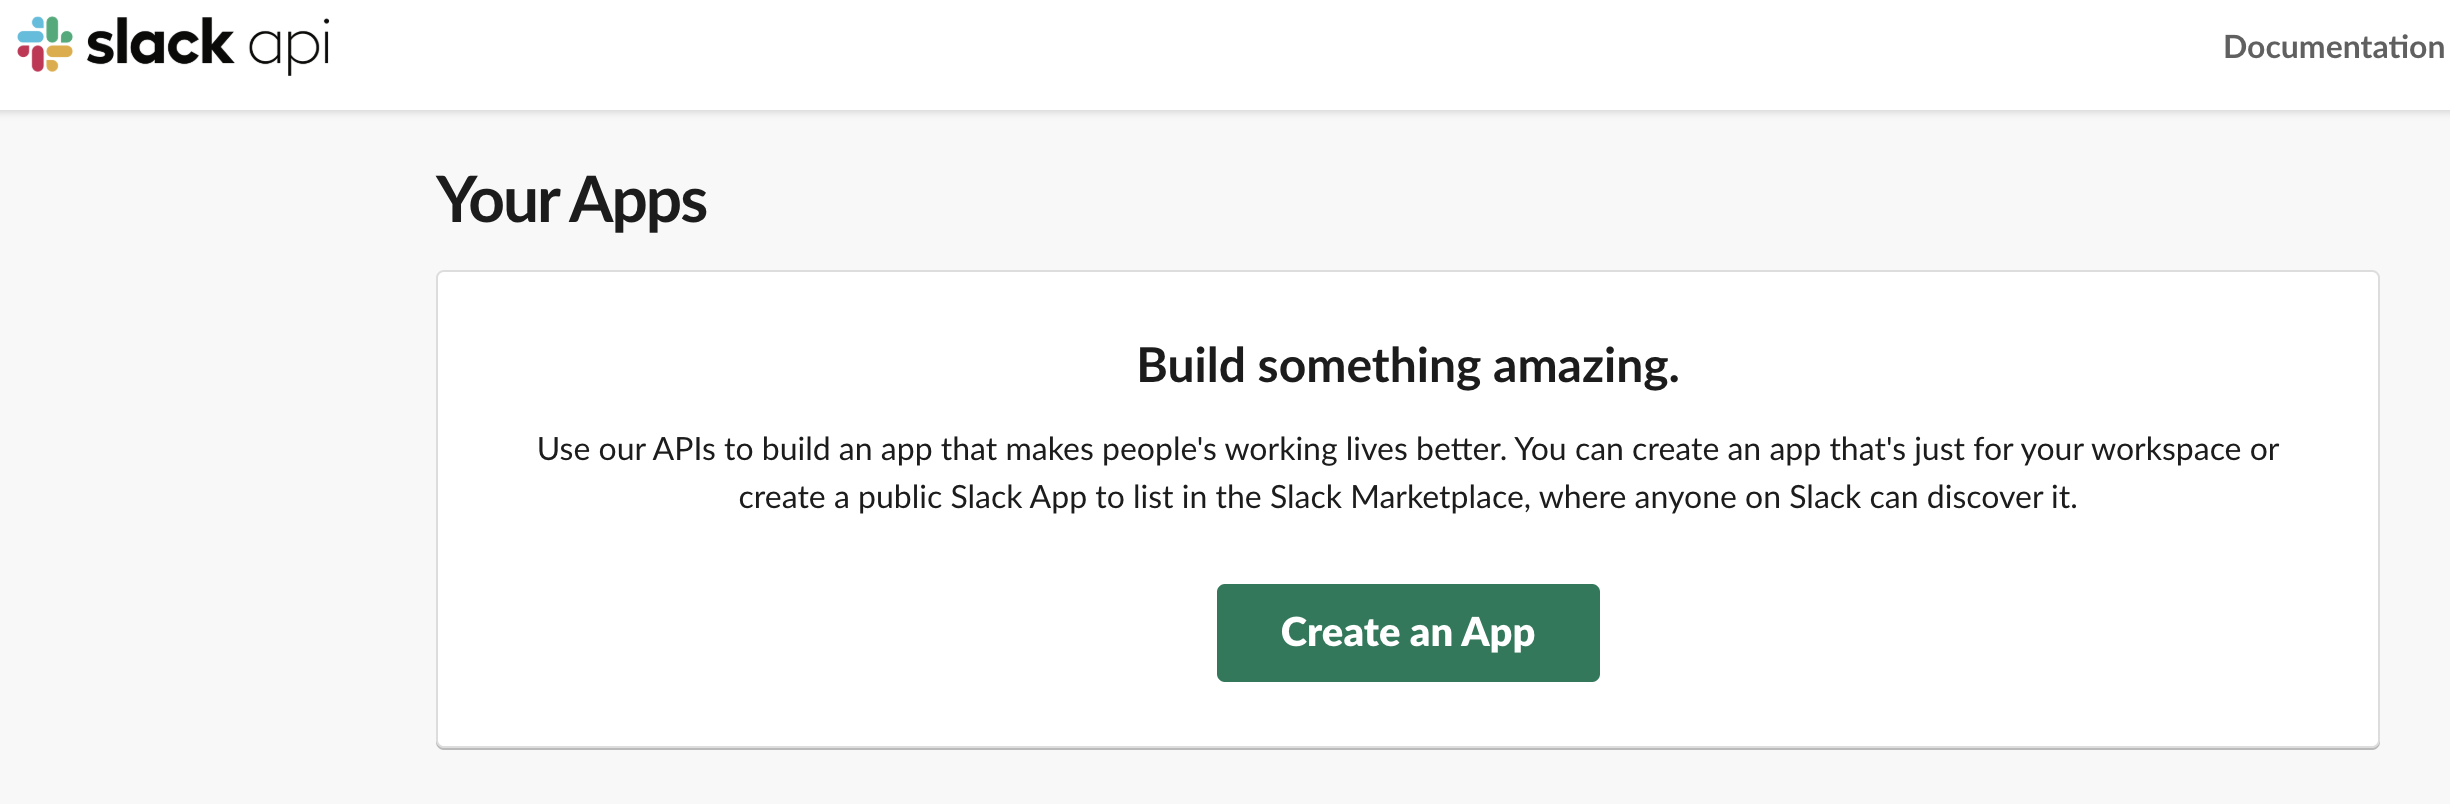The width and height of the screenshot is (2450, 804).
Task: Click the "Build something amazing." headline
Action: [x=1407, y=366]
